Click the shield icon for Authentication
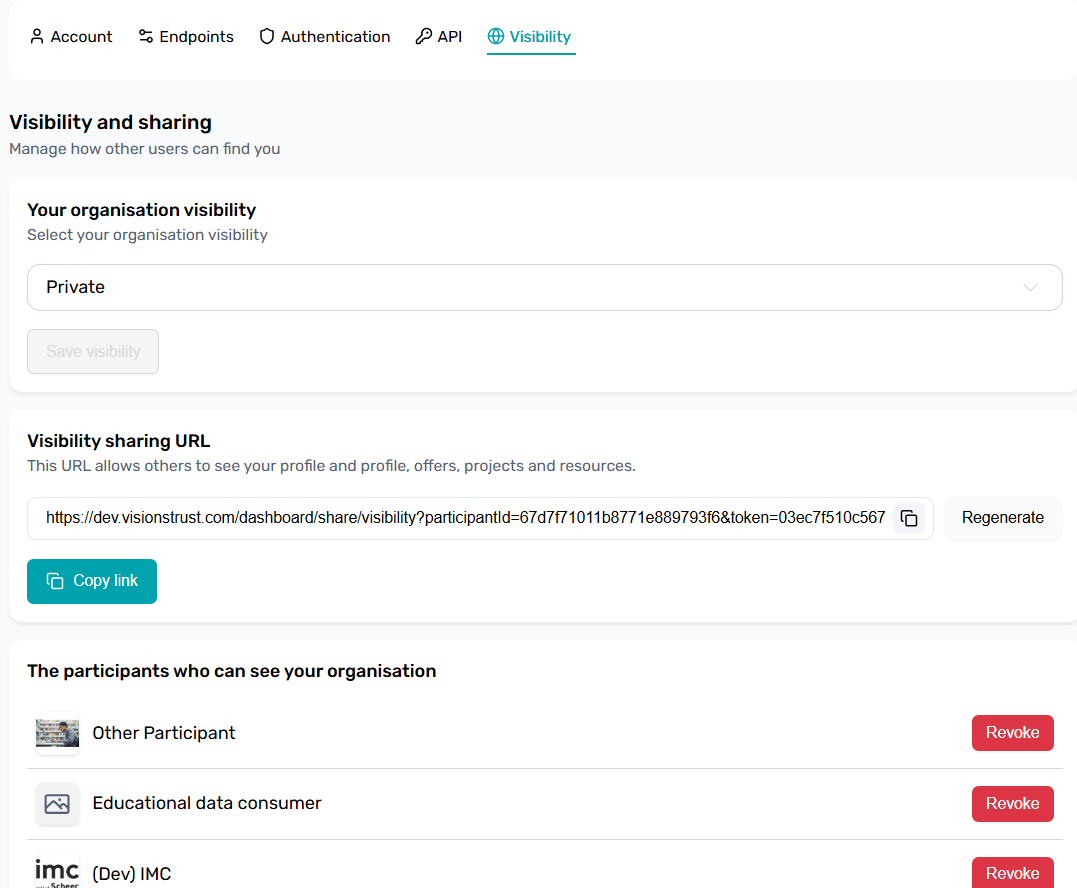Viewport: 1077px width, 888px height. tap(267, 37)
